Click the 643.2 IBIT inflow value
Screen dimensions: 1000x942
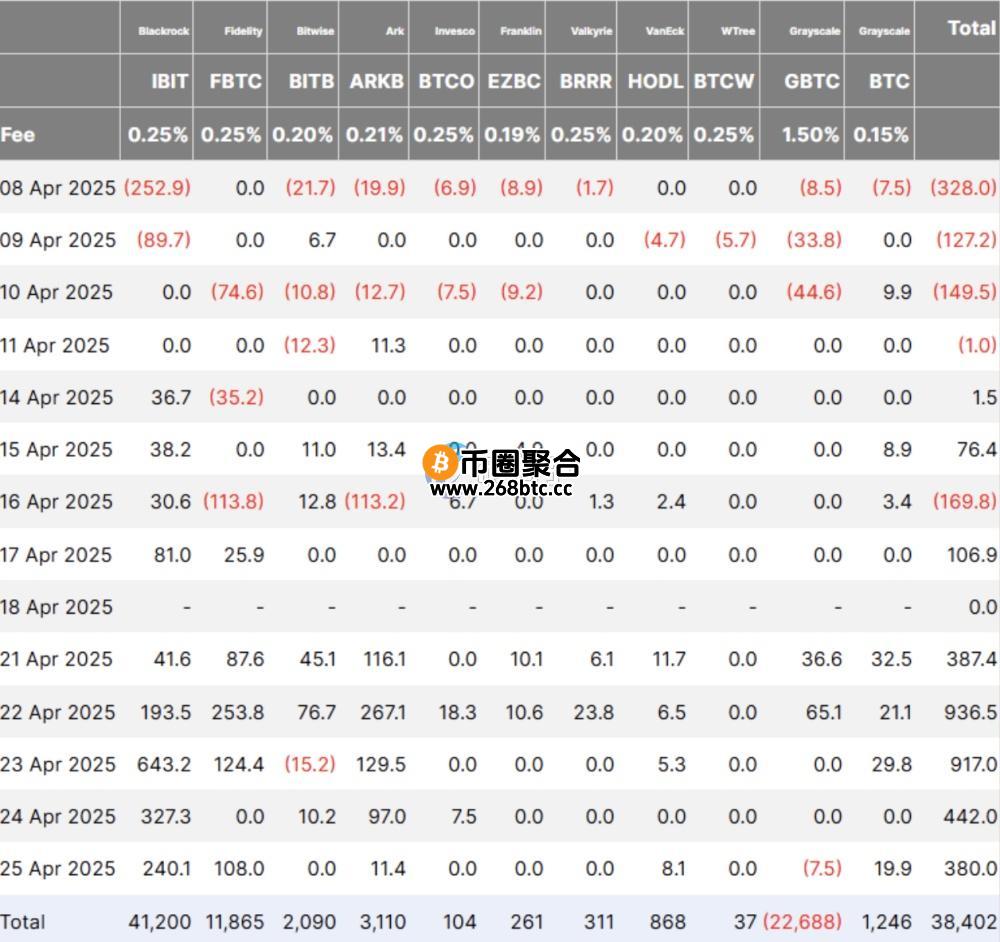click(164, 765)
